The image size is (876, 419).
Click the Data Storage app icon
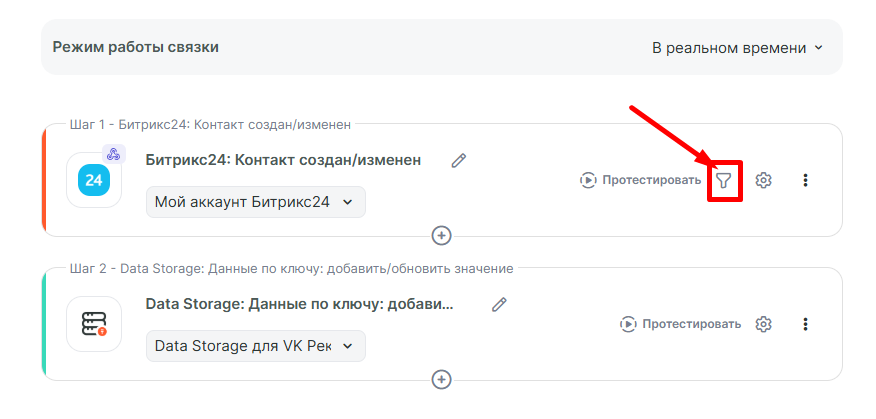[94, 324]
